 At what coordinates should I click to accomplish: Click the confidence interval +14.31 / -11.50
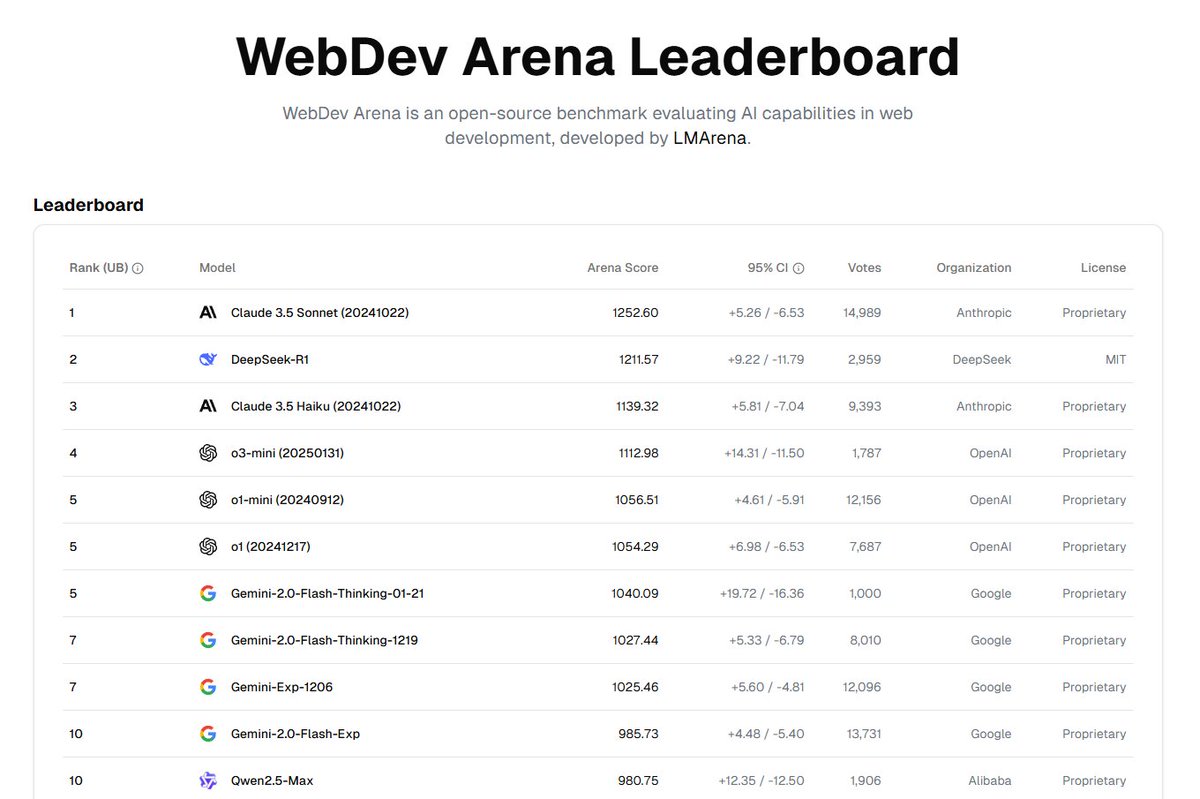tap(764, 453)
